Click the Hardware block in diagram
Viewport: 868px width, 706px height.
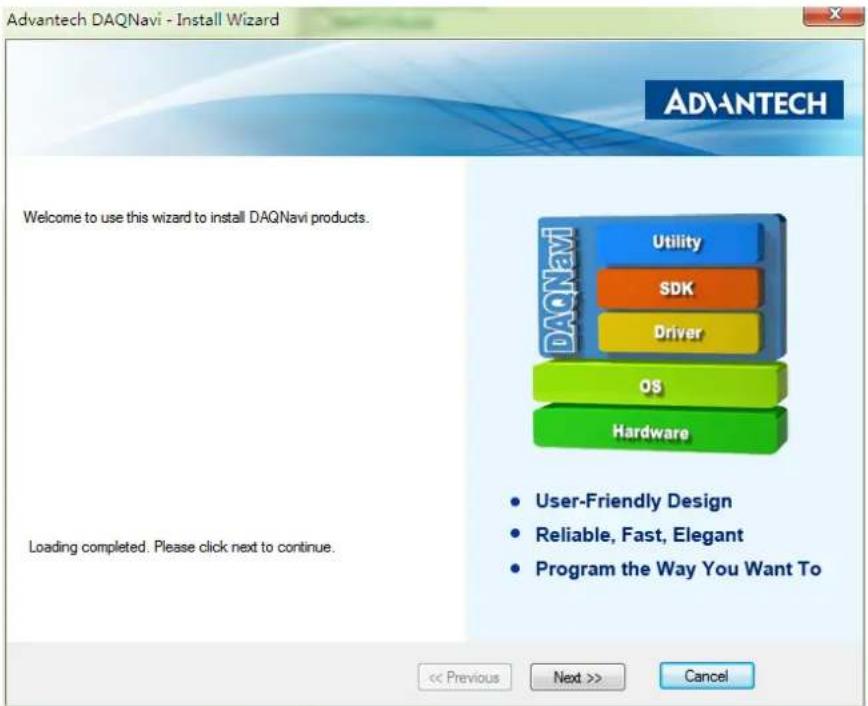click(x=659, y=430)
